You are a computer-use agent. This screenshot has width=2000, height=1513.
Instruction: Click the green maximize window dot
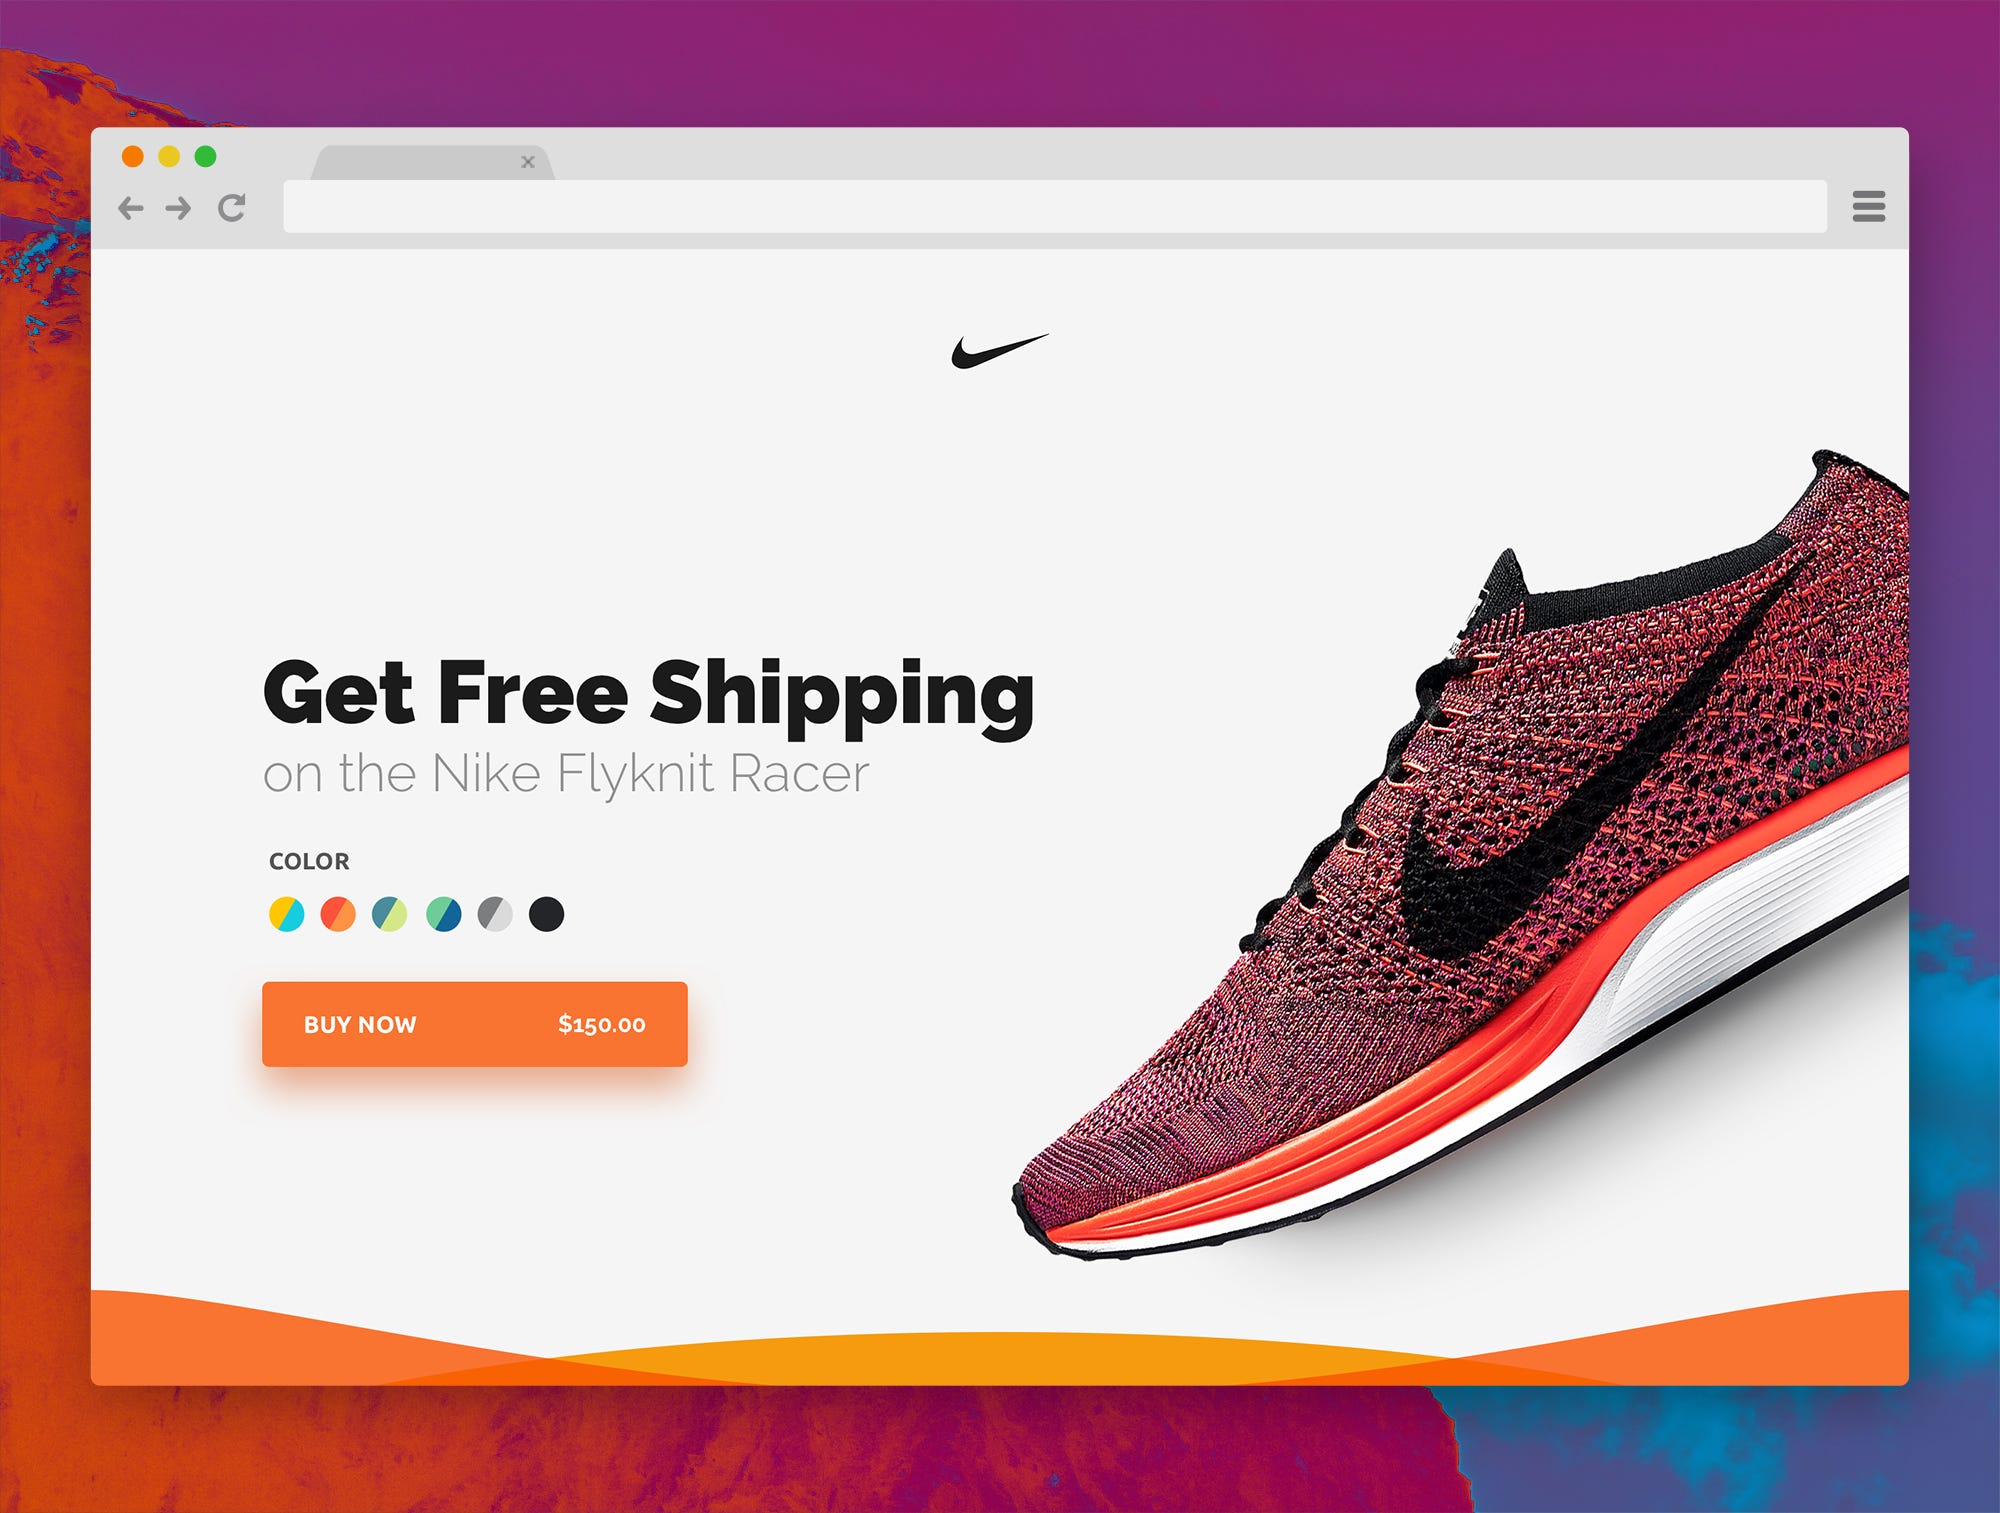coord(205,157)
